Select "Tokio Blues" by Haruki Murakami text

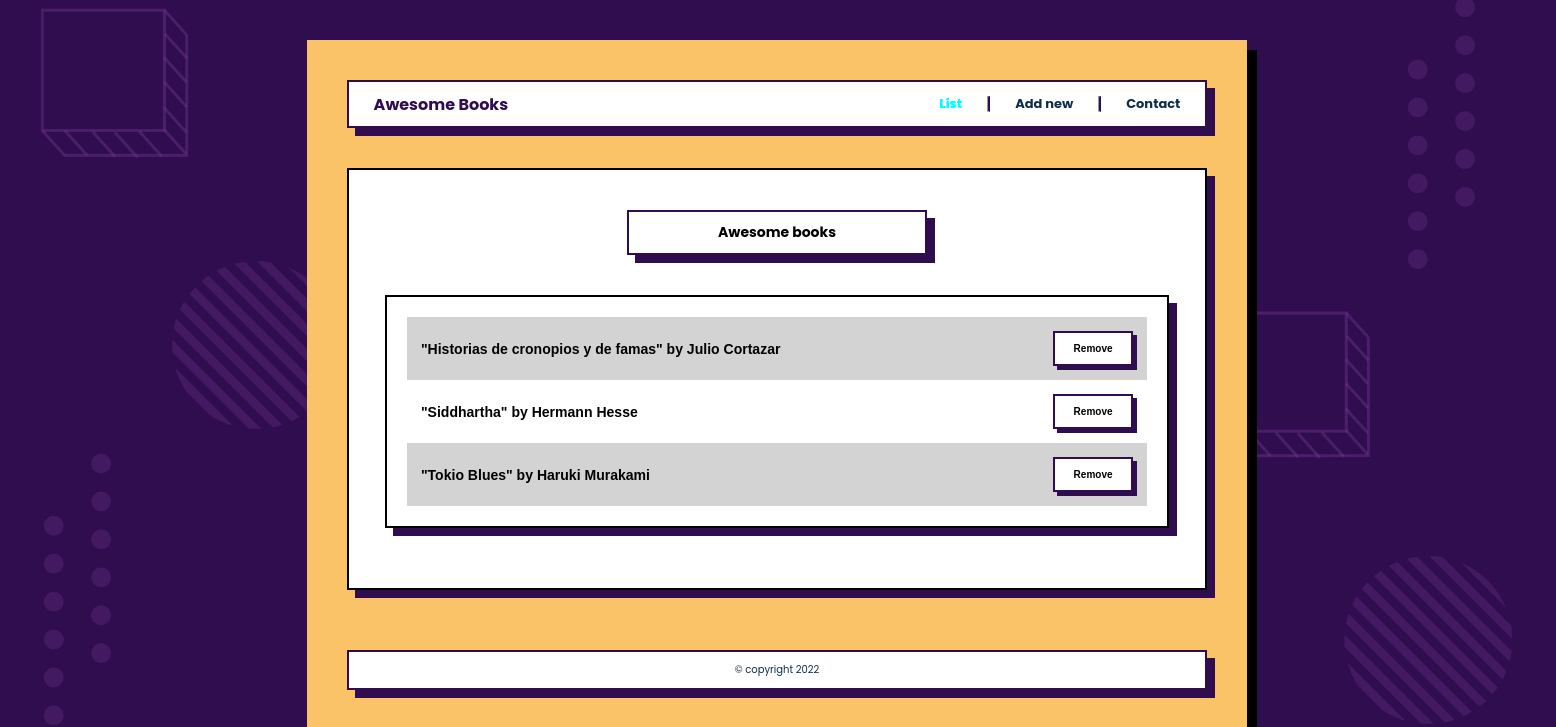click(535, 475)
